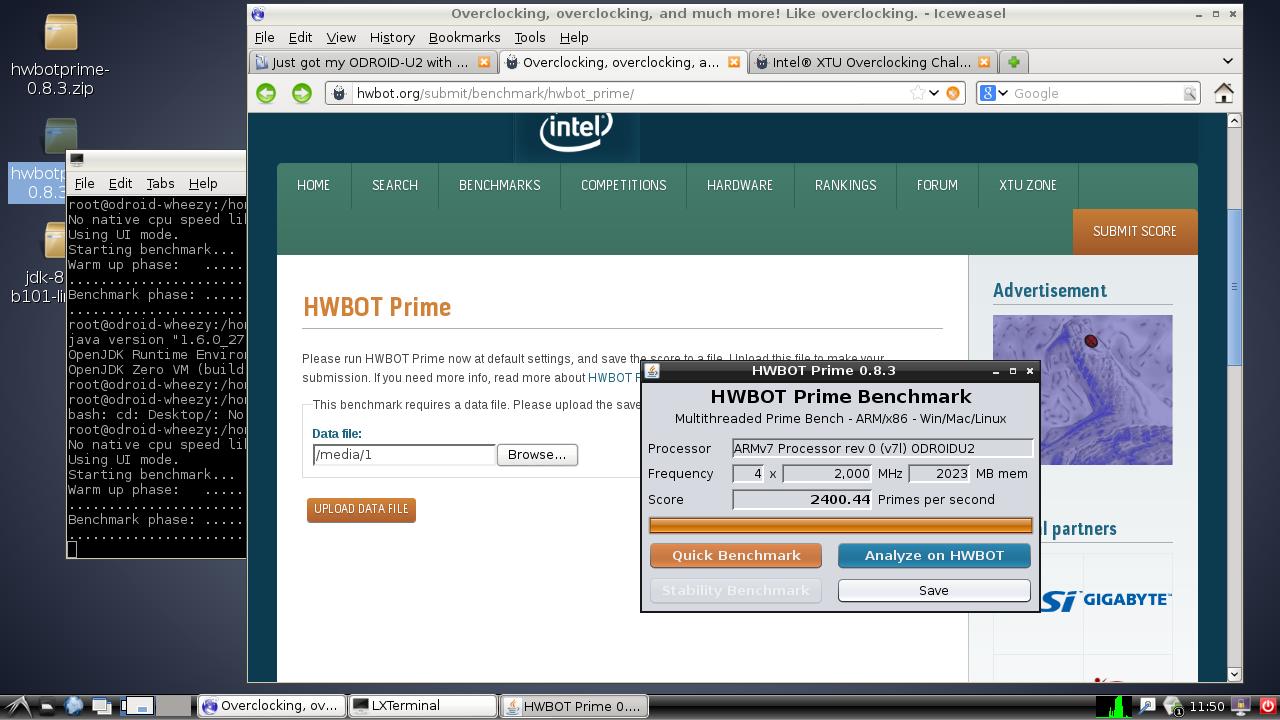
Task: Open search engine dropdown in search box
Action: tap(992, 93)
